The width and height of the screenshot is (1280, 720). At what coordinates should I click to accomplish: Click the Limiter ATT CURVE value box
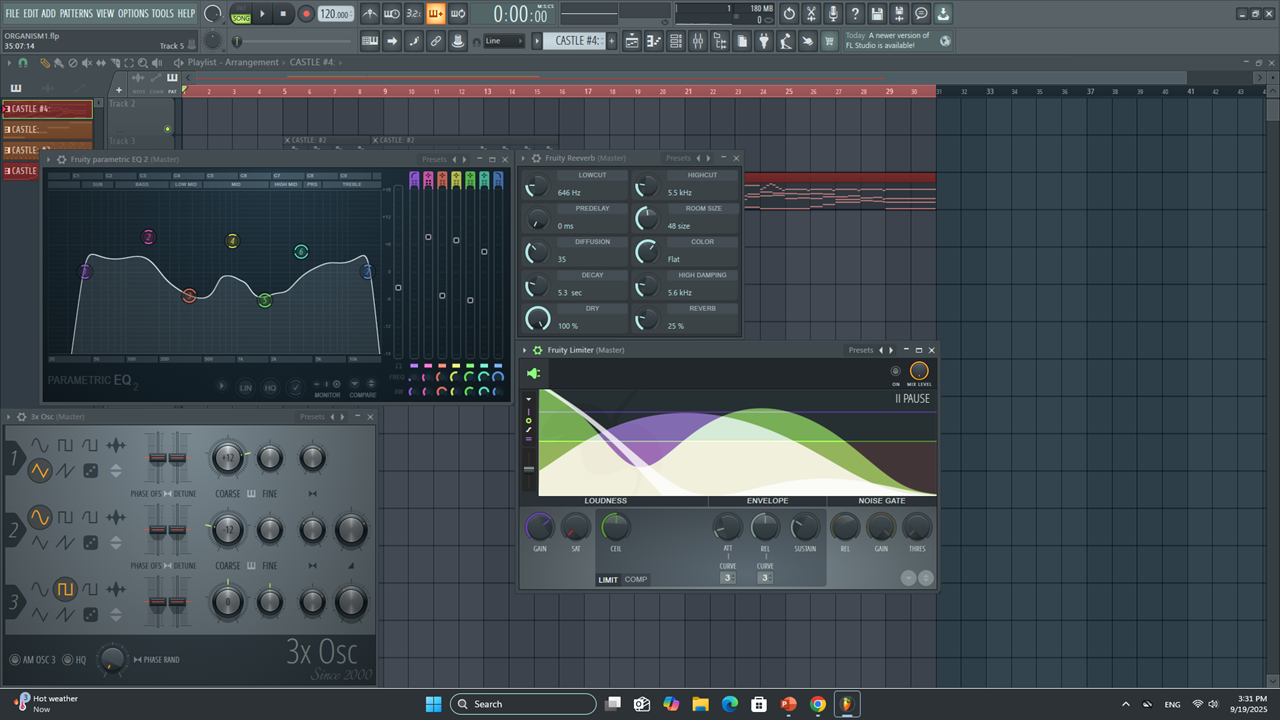tap(728, 578)
